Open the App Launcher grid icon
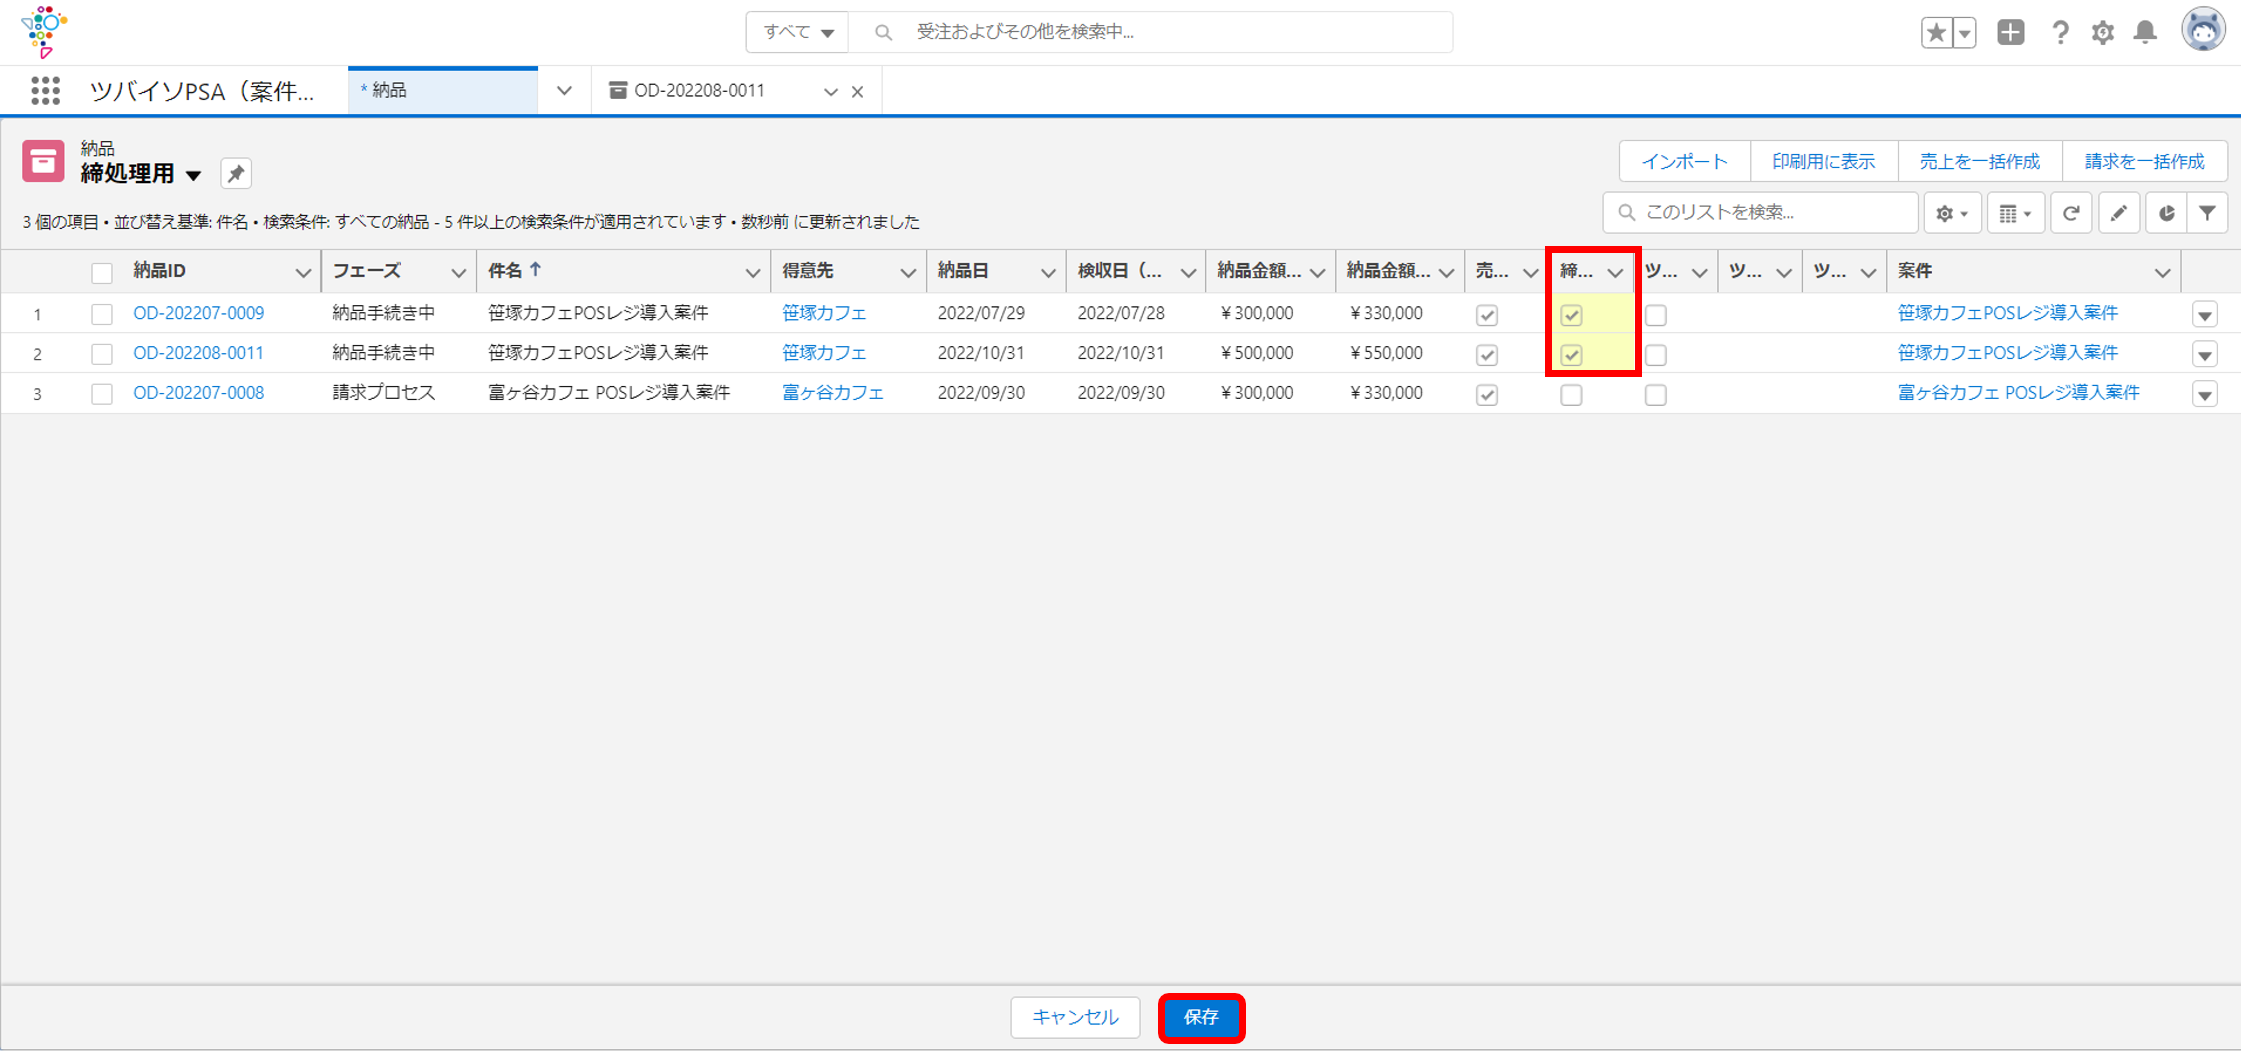The height and width of the screenshot is (1059, 2241). (45, 91)
